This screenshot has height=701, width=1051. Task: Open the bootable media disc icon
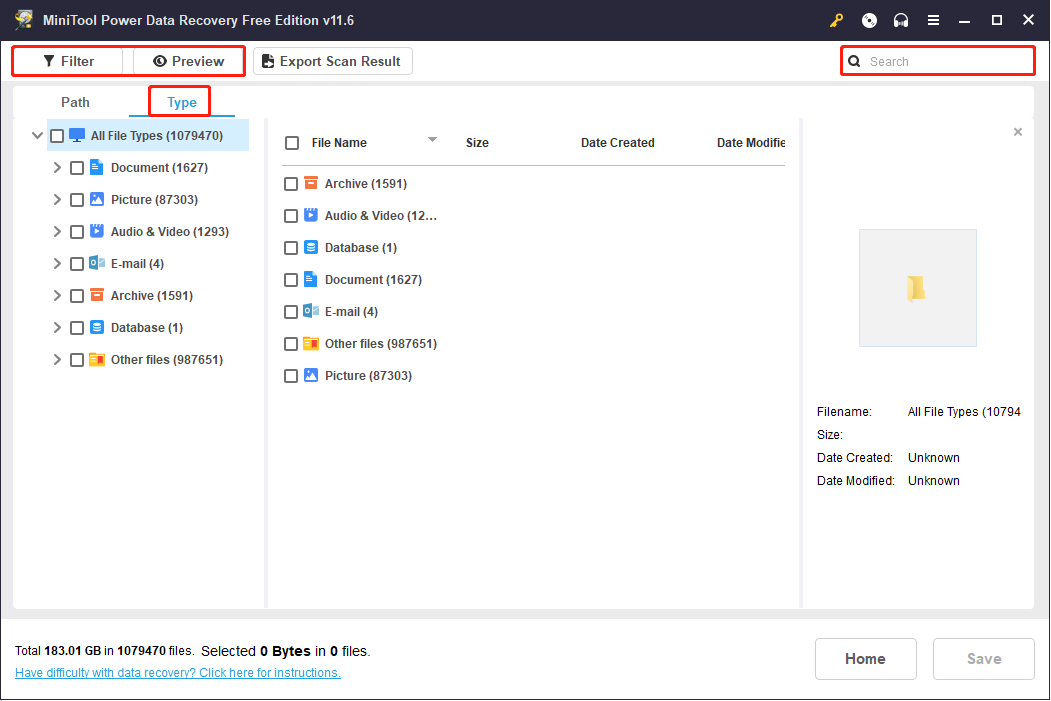(x=869, y=20)
